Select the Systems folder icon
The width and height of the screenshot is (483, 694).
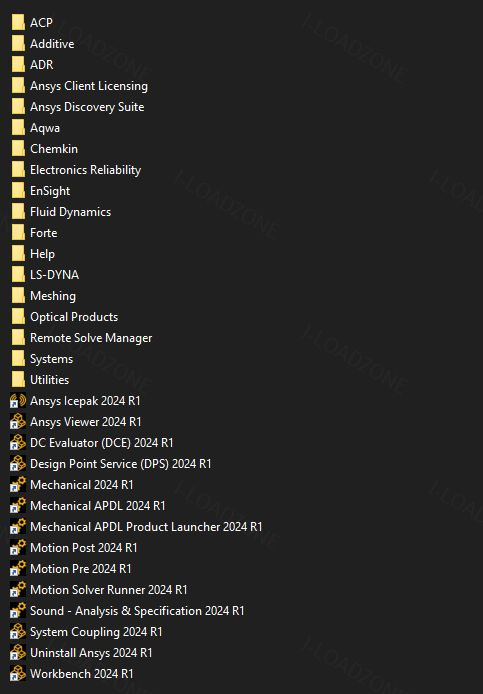(x=18, y=359)
